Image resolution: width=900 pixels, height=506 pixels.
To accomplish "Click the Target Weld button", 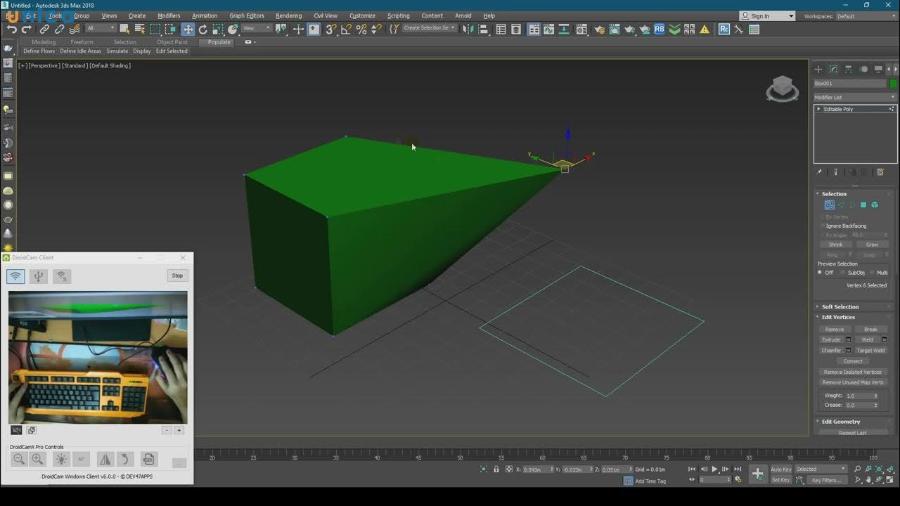I will pos(870,351).
